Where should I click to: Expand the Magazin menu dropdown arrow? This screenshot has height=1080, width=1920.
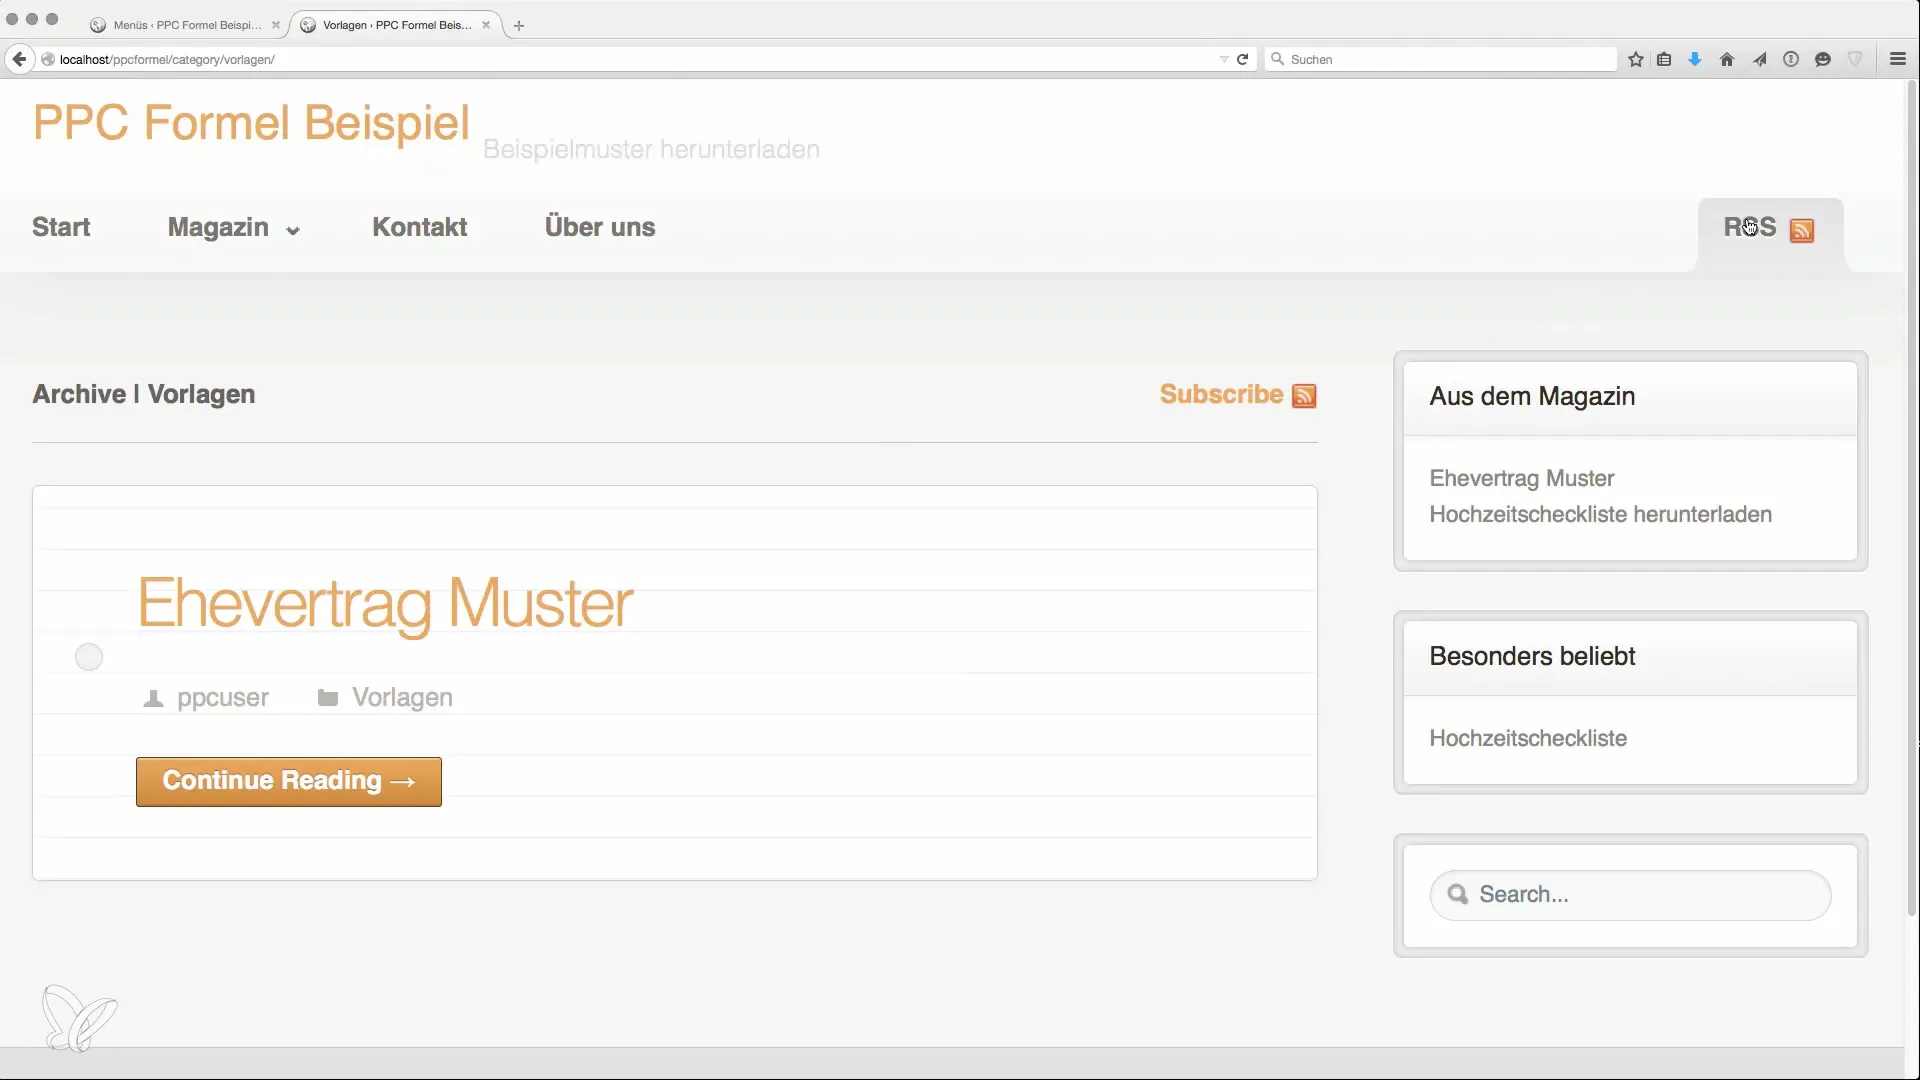point(293,231)
